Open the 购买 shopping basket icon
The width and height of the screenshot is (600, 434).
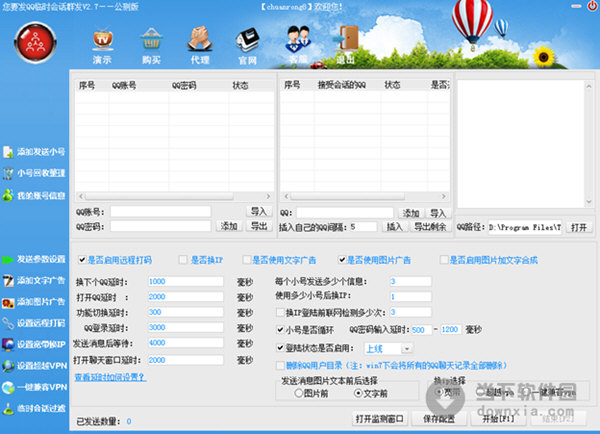click(151, 46)
